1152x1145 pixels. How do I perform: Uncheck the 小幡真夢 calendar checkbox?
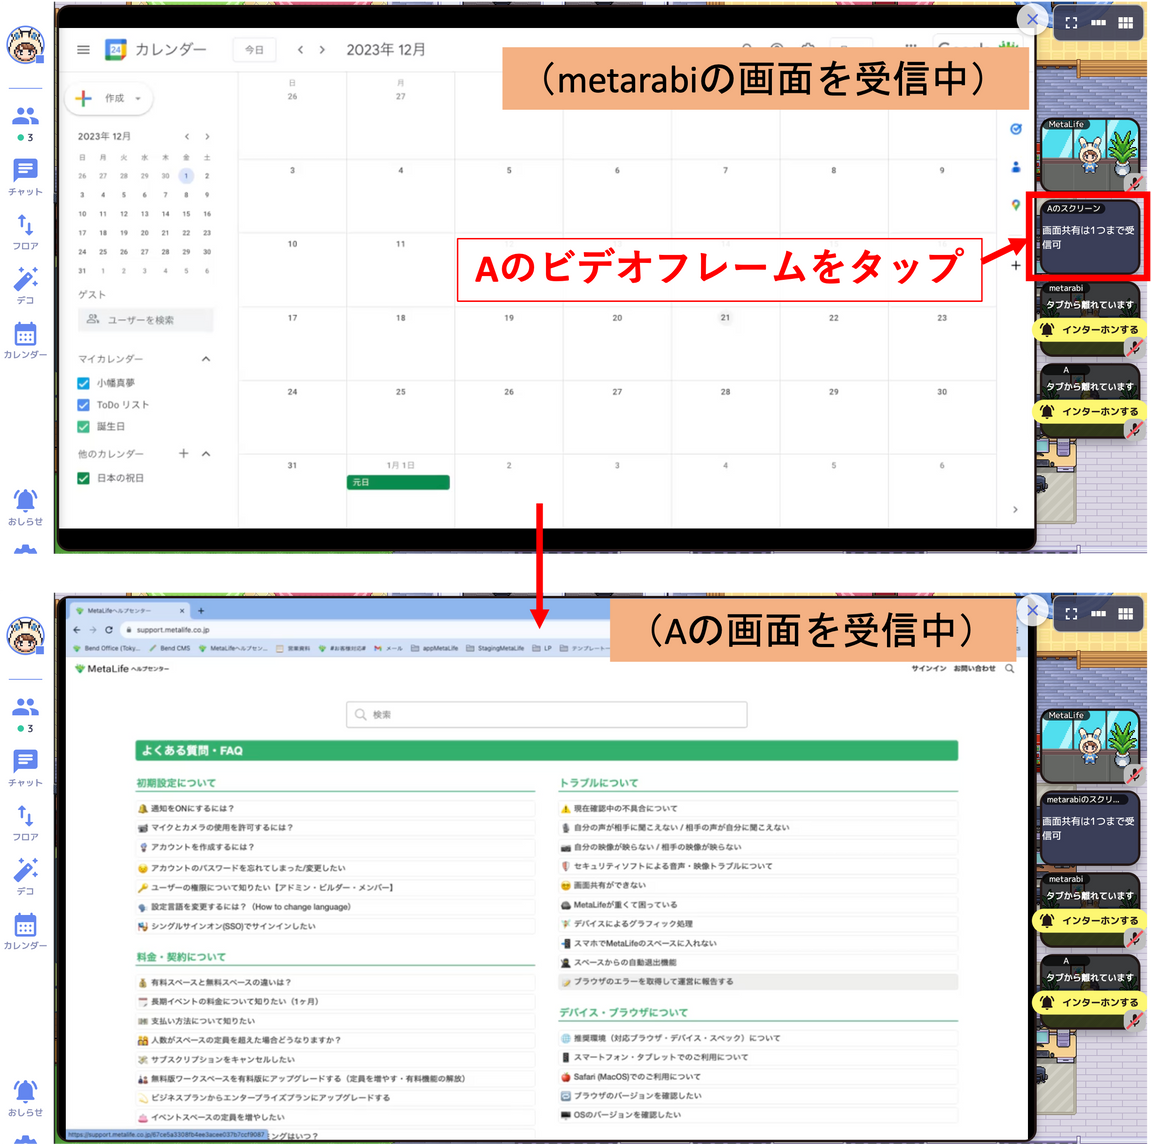pos(83,383)
